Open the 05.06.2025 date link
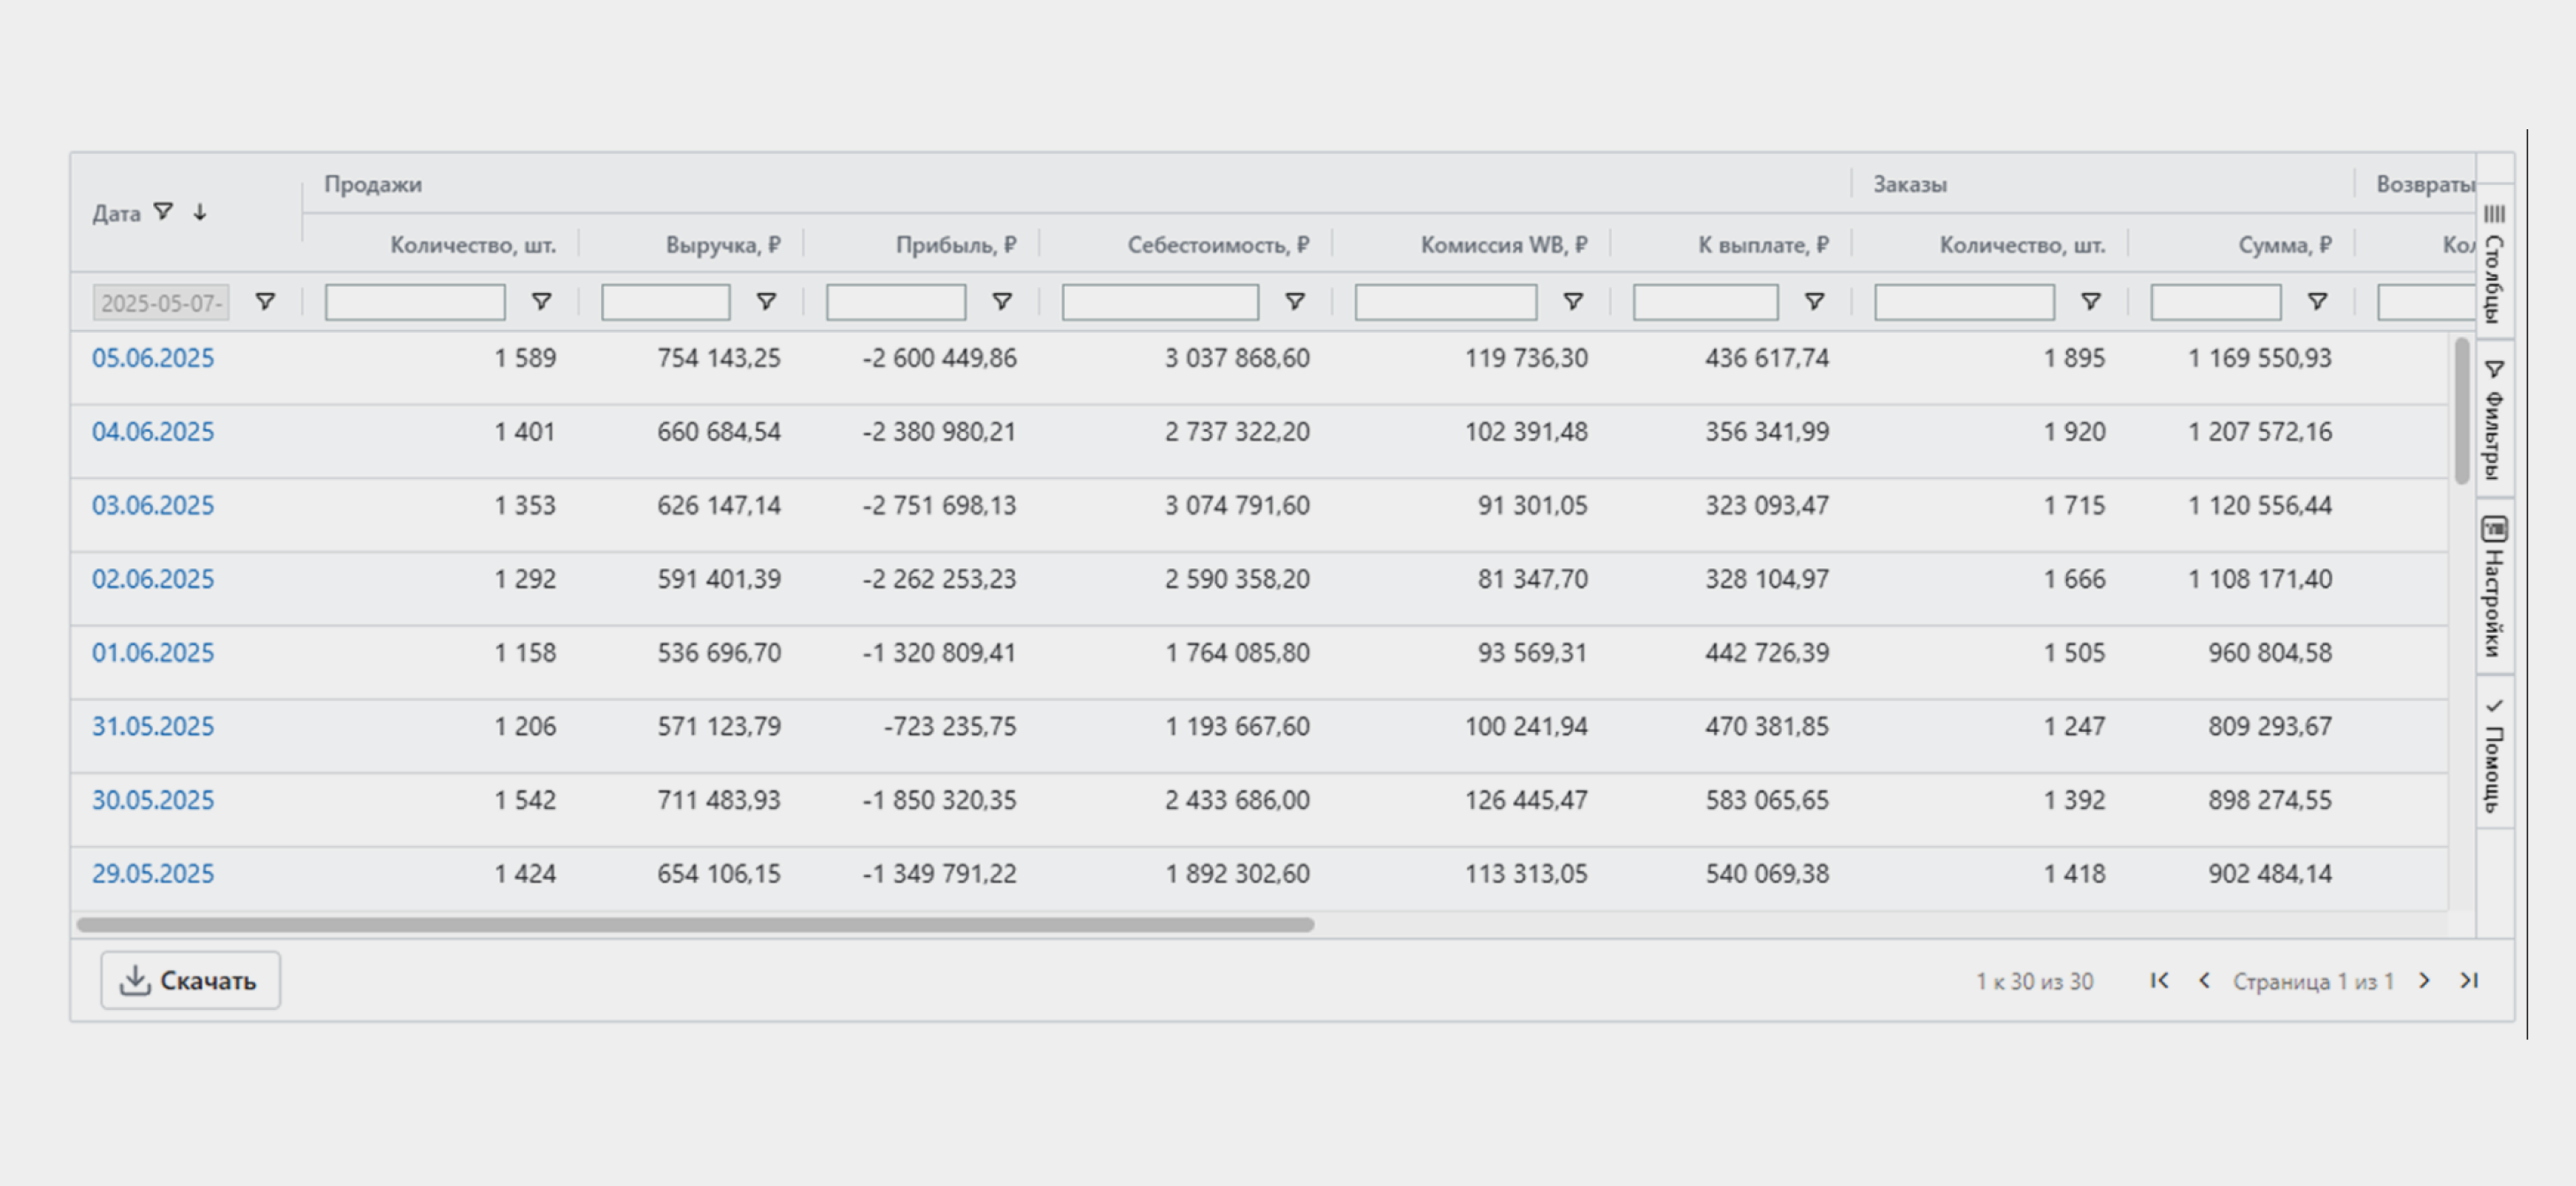 click(153, 358)
